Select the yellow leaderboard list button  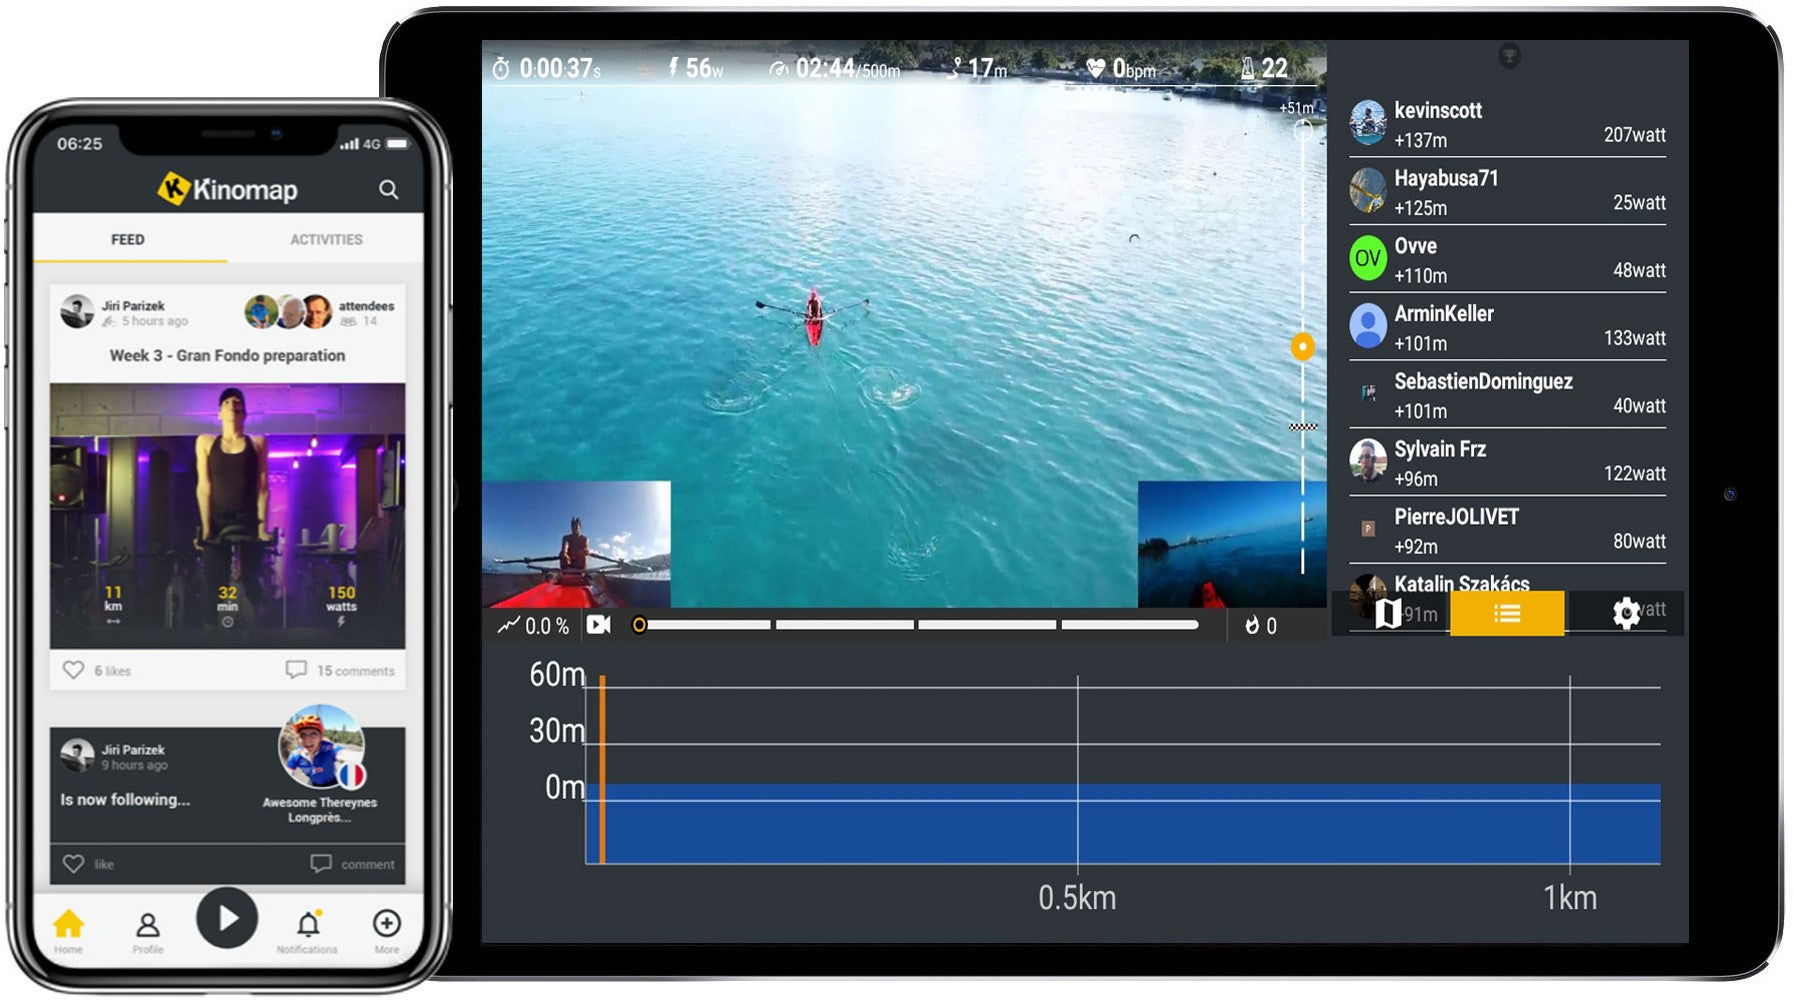click(x=1506, y=613)
